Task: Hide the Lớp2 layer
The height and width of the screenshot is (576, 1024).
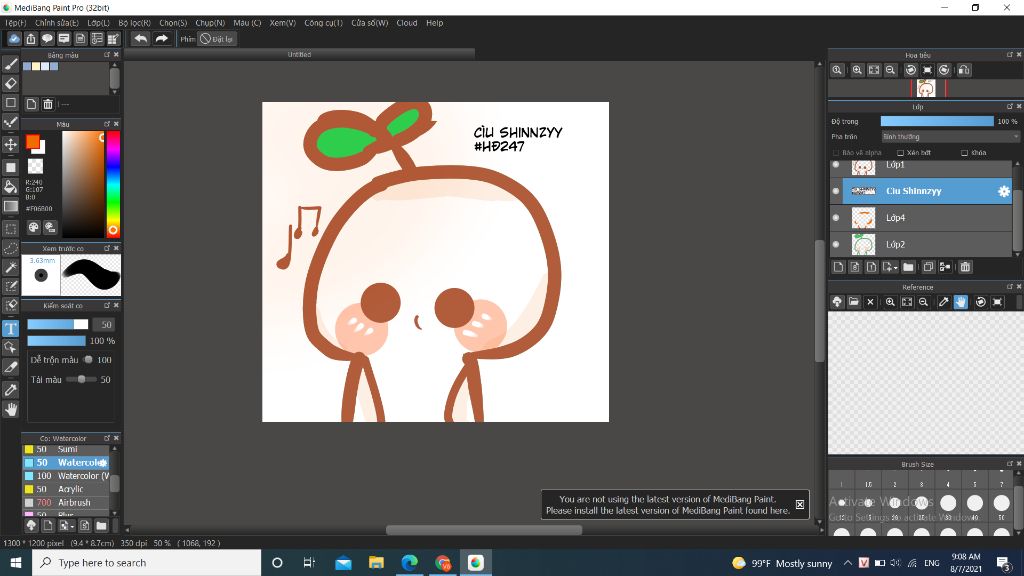Action: [836, 244]
